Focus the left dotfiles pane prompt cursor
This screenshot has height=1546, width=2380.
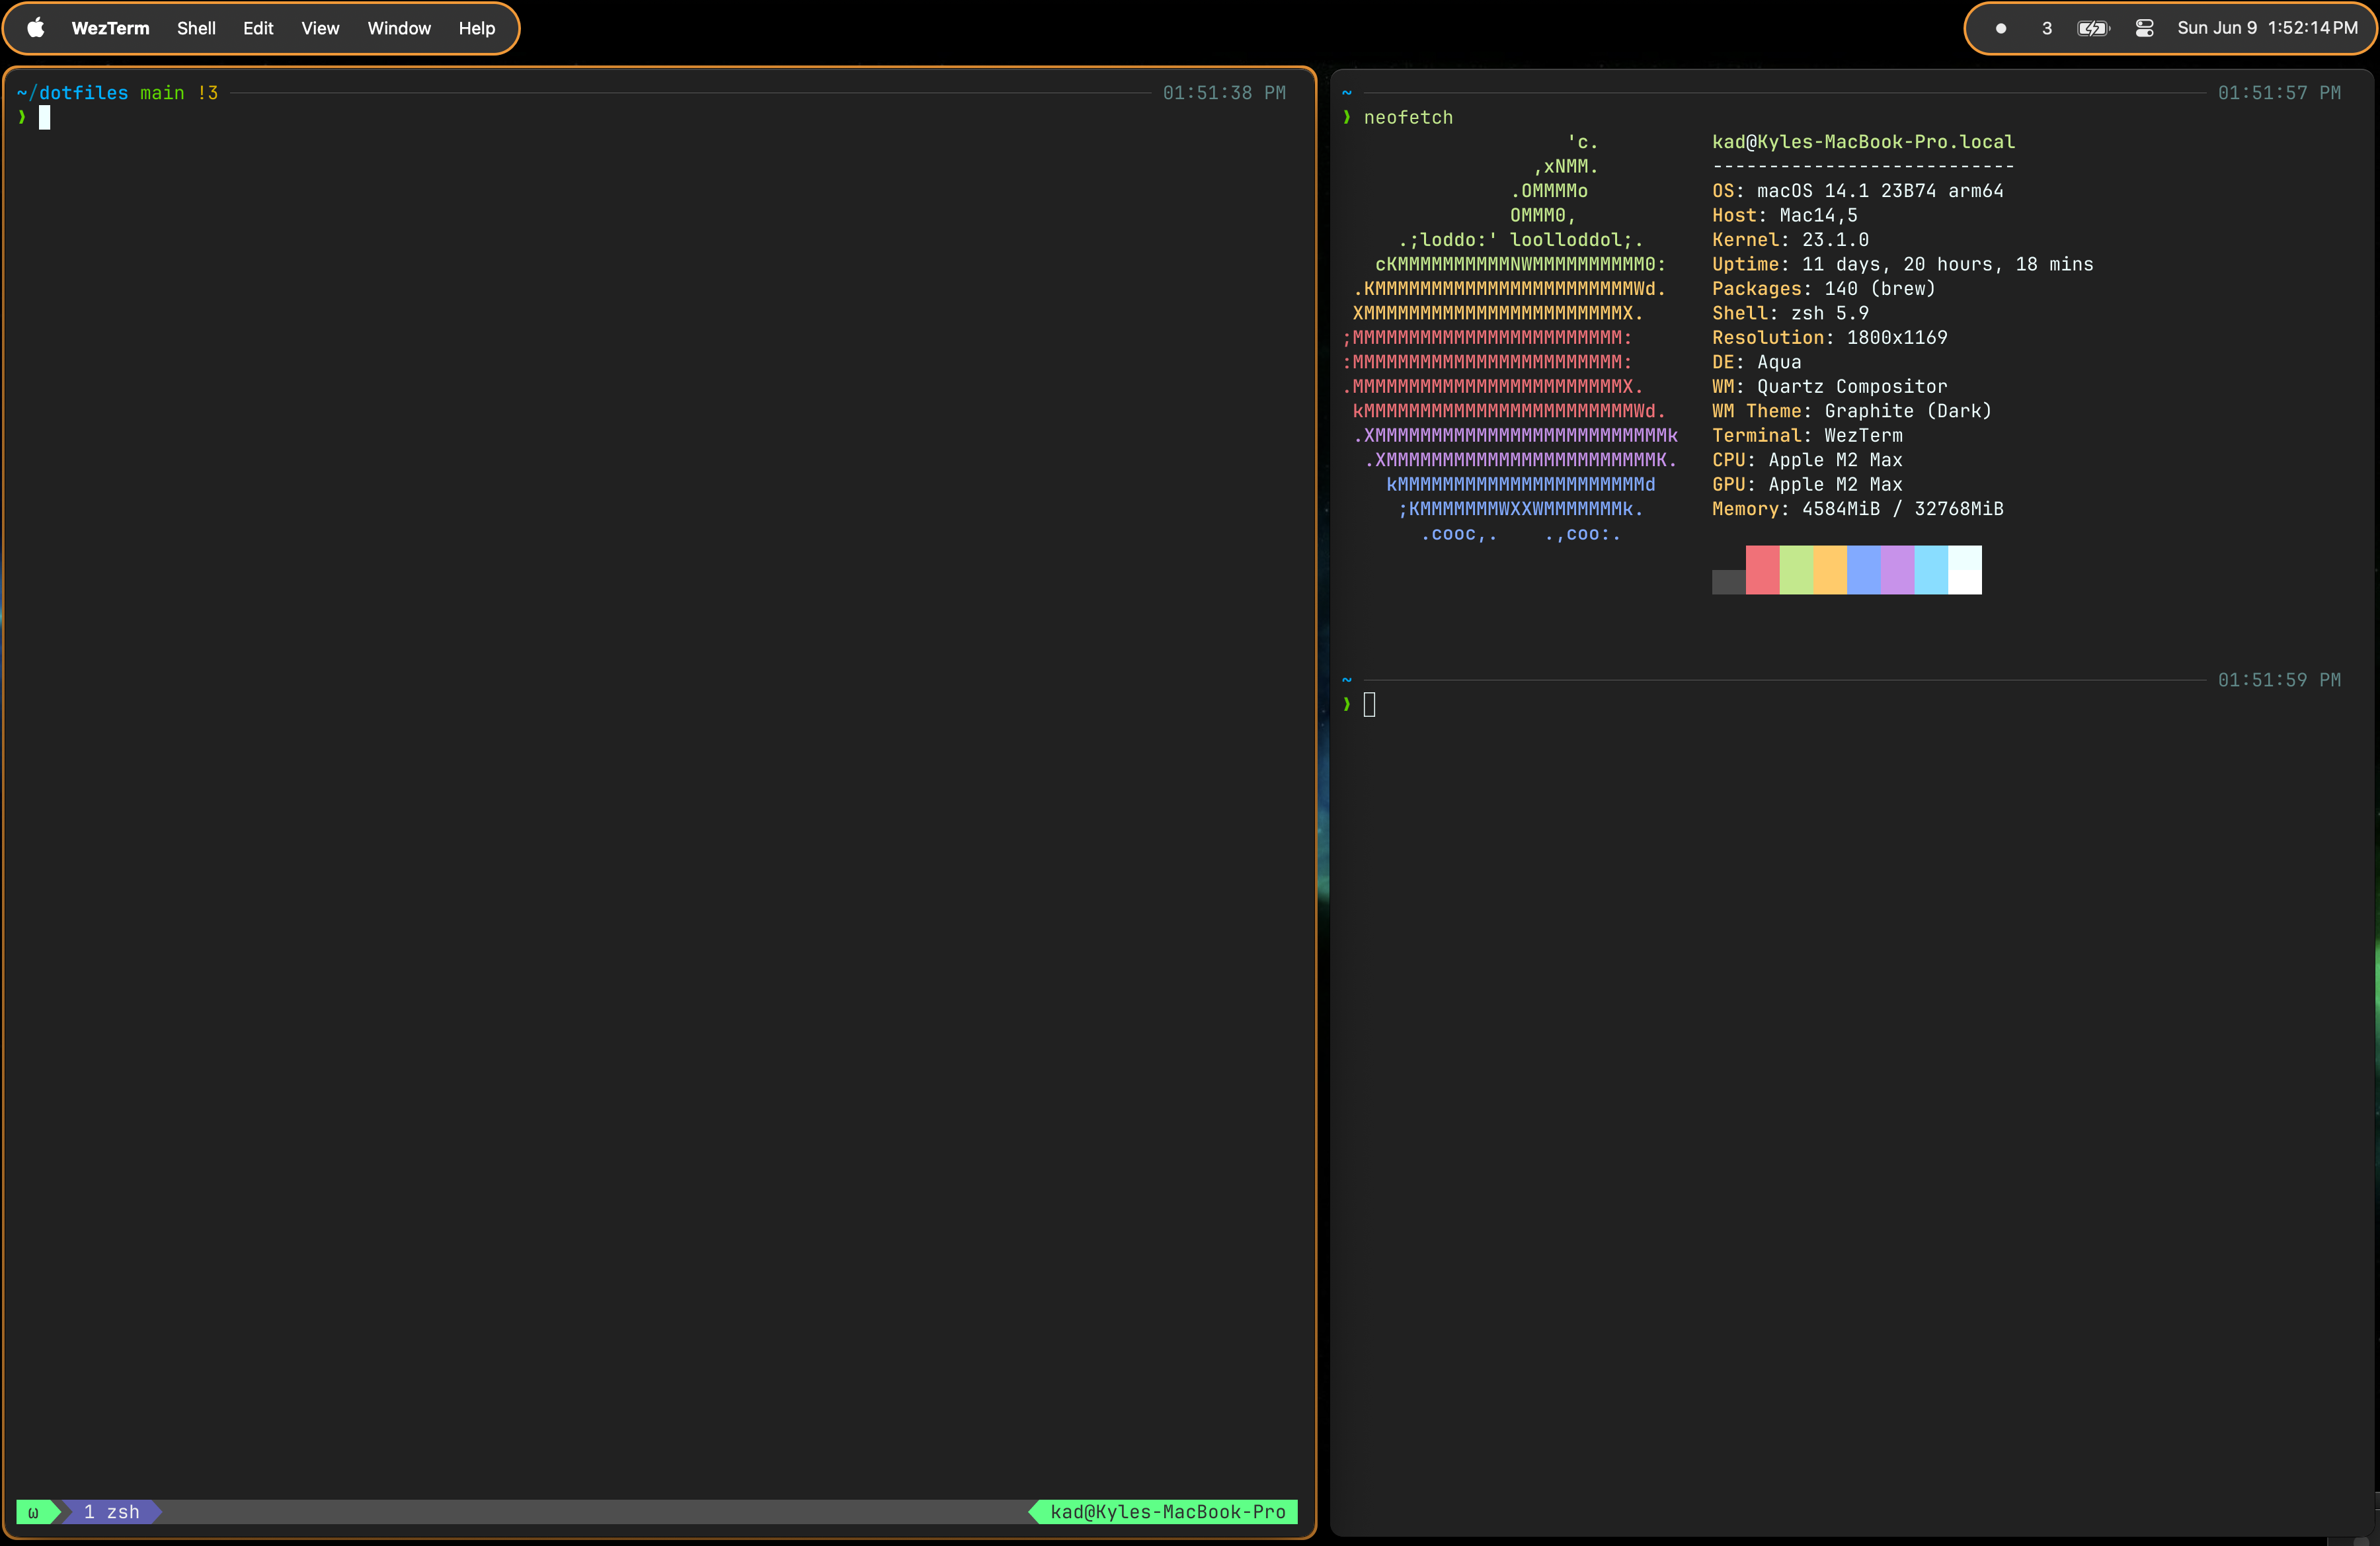(44, 118)
